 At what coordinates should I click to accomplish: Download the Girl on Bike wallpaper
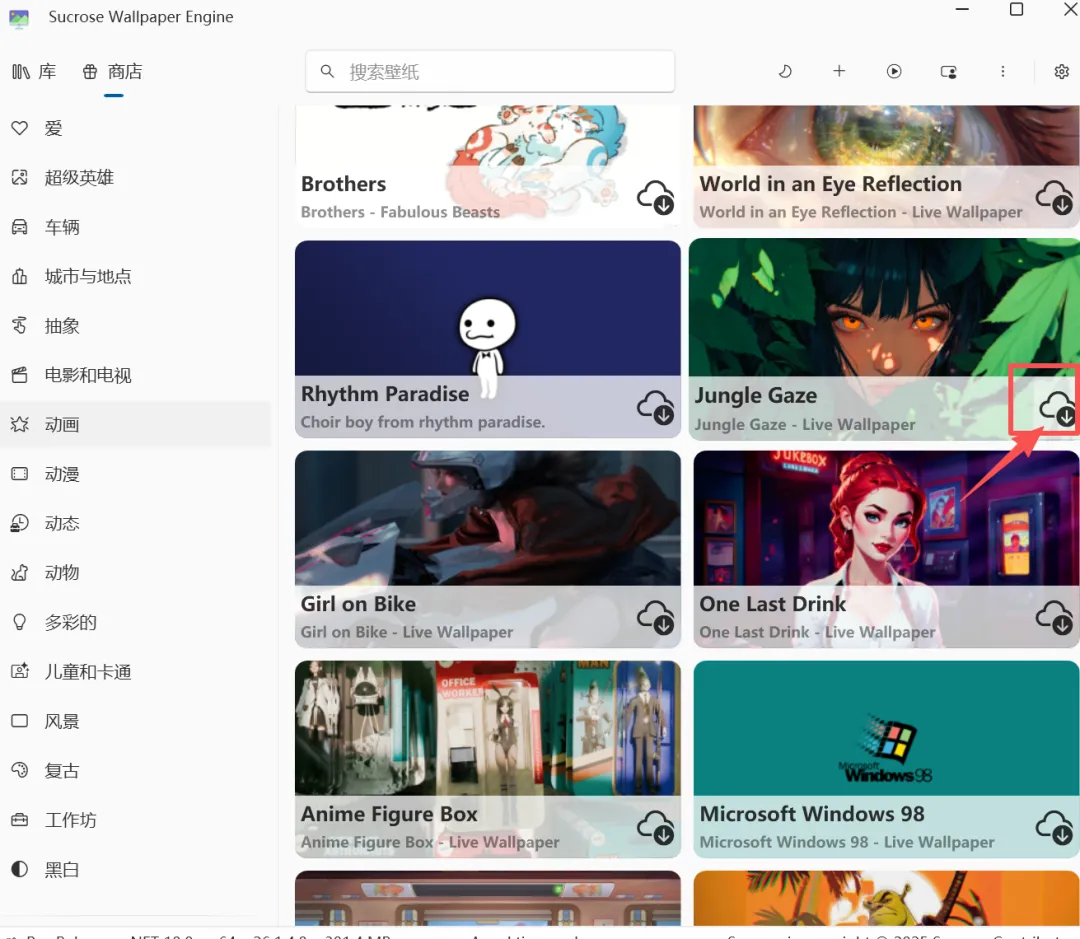[656, 617]
